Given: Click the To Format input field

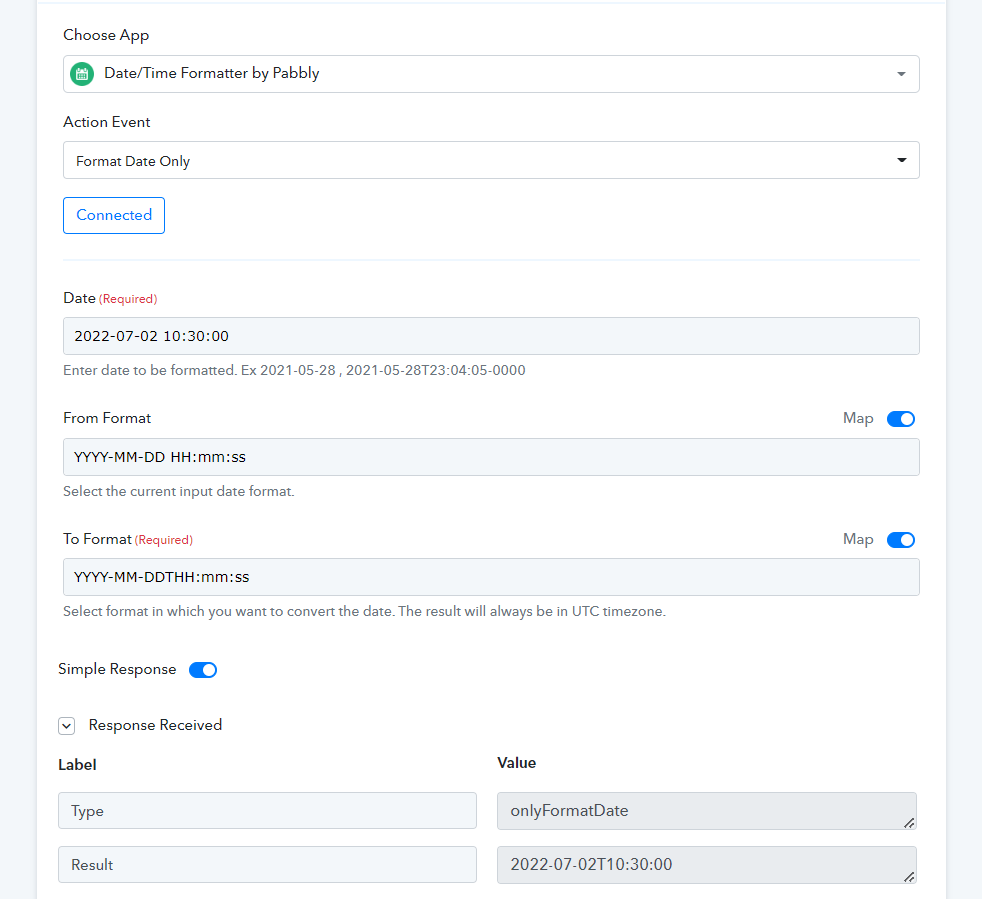Looking at the screenshot, I should [x=491, y=577].
